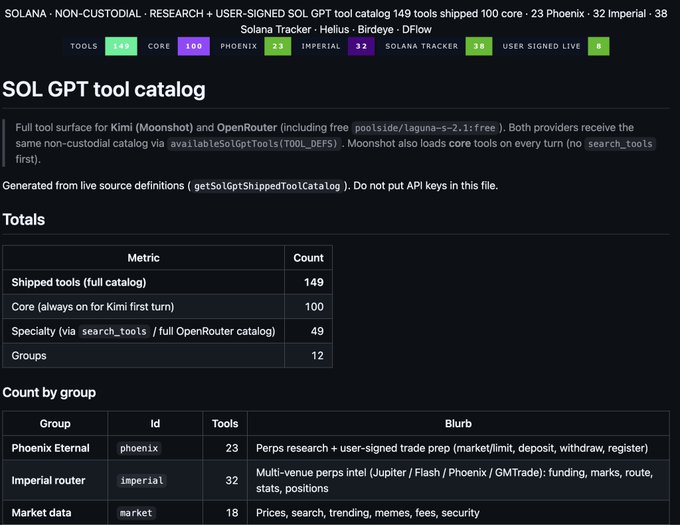
Task: Select the Market data group cell
Action: click(55, 513)
